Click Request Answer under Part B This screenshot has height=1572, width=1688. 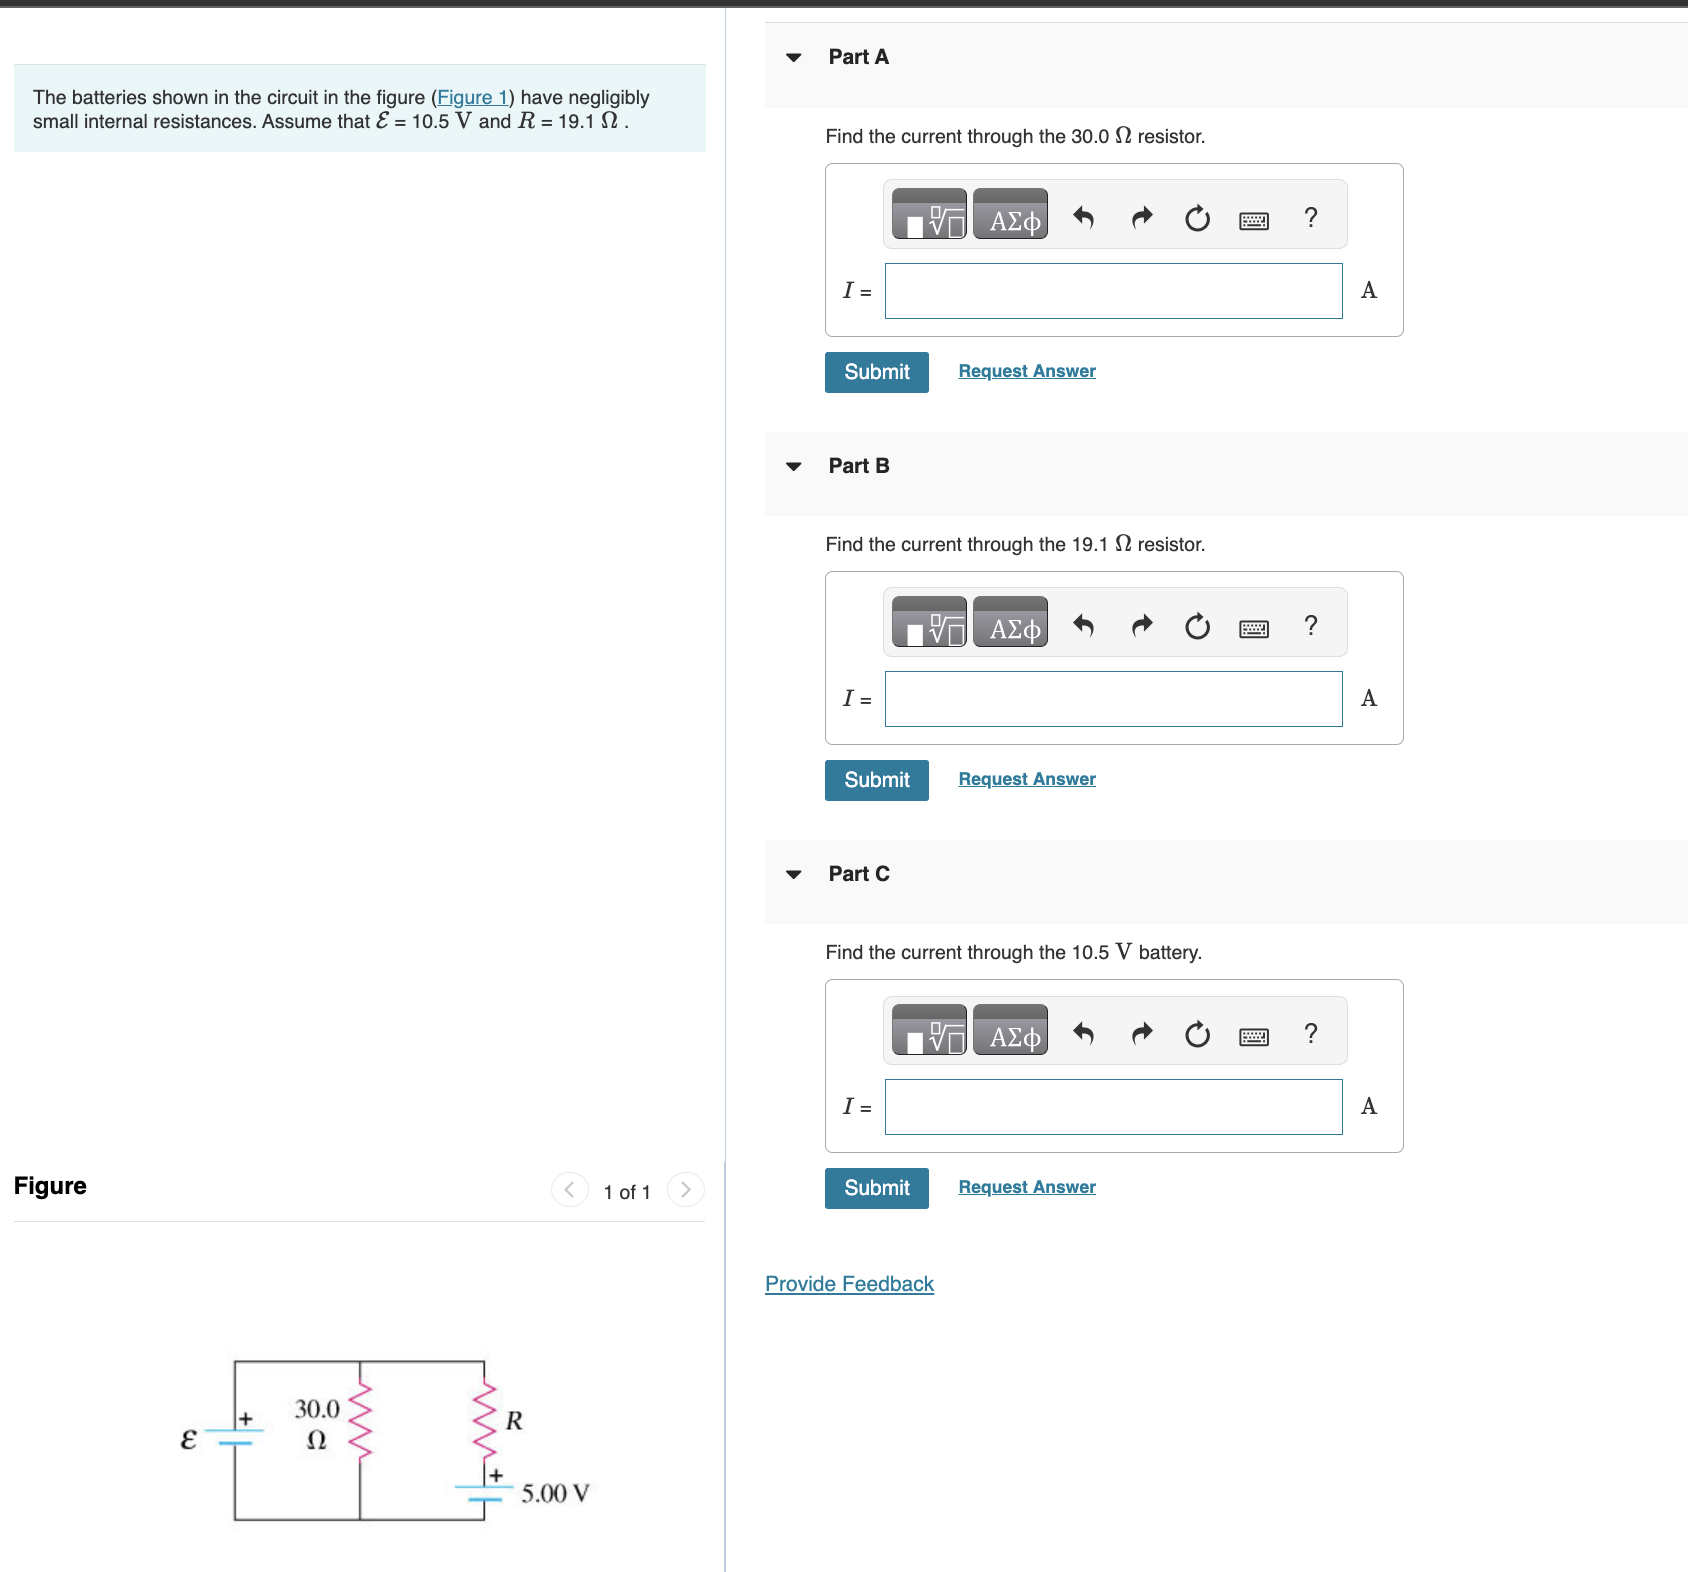click(1025, 778)
